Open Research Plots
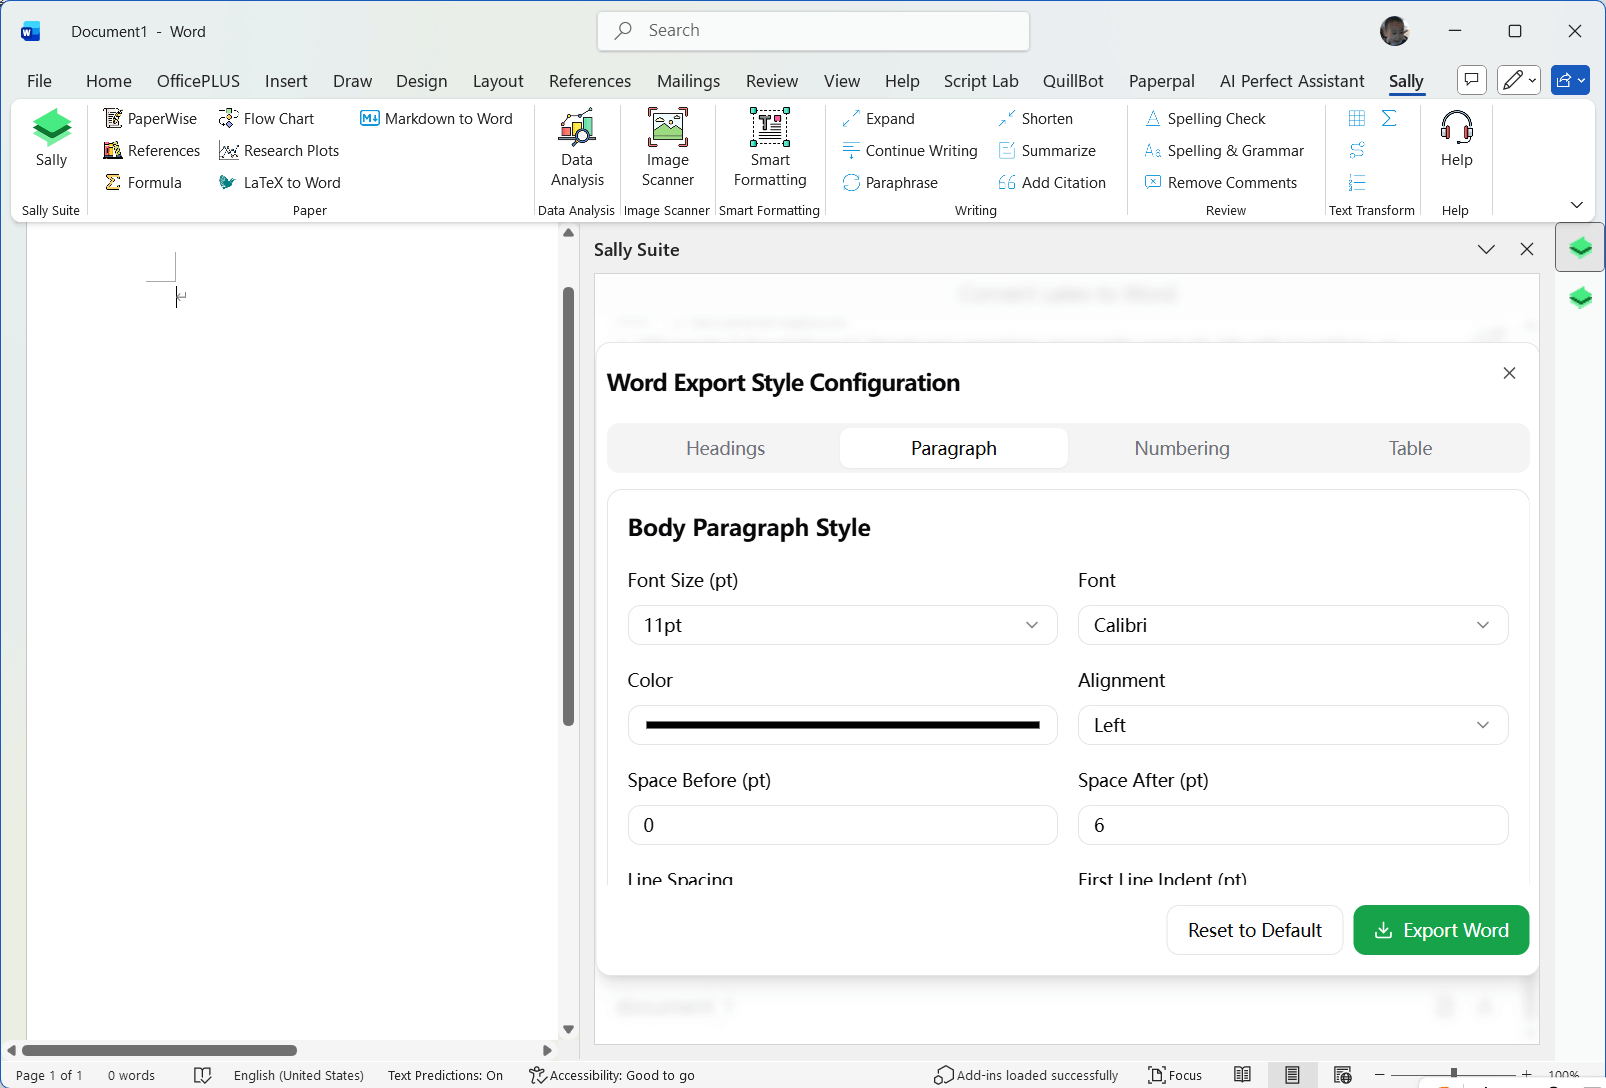Viewport: 1606px width, 1088px height. [x=279, y=150]
